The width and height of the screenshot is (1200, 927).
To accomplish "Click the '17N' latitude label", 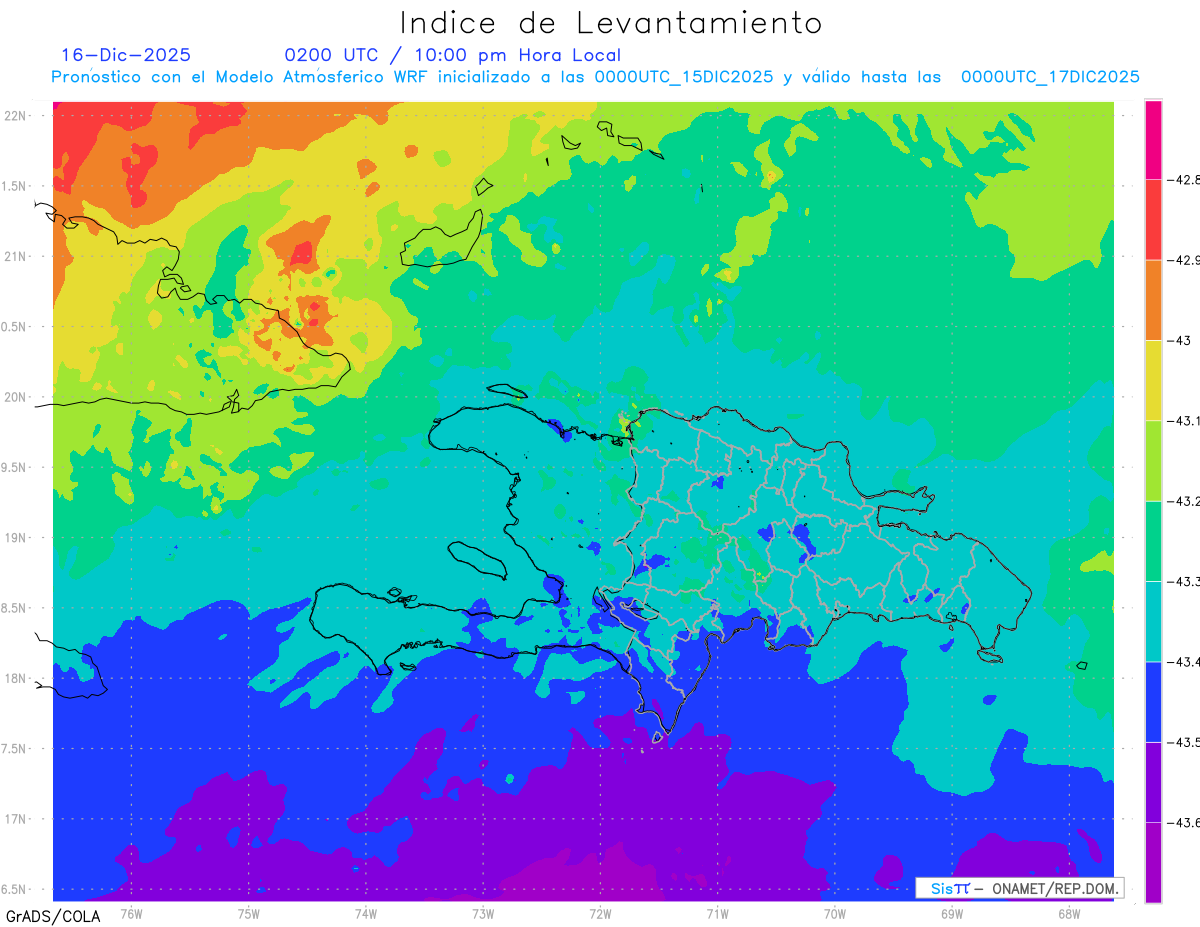I will click(15, 819).
